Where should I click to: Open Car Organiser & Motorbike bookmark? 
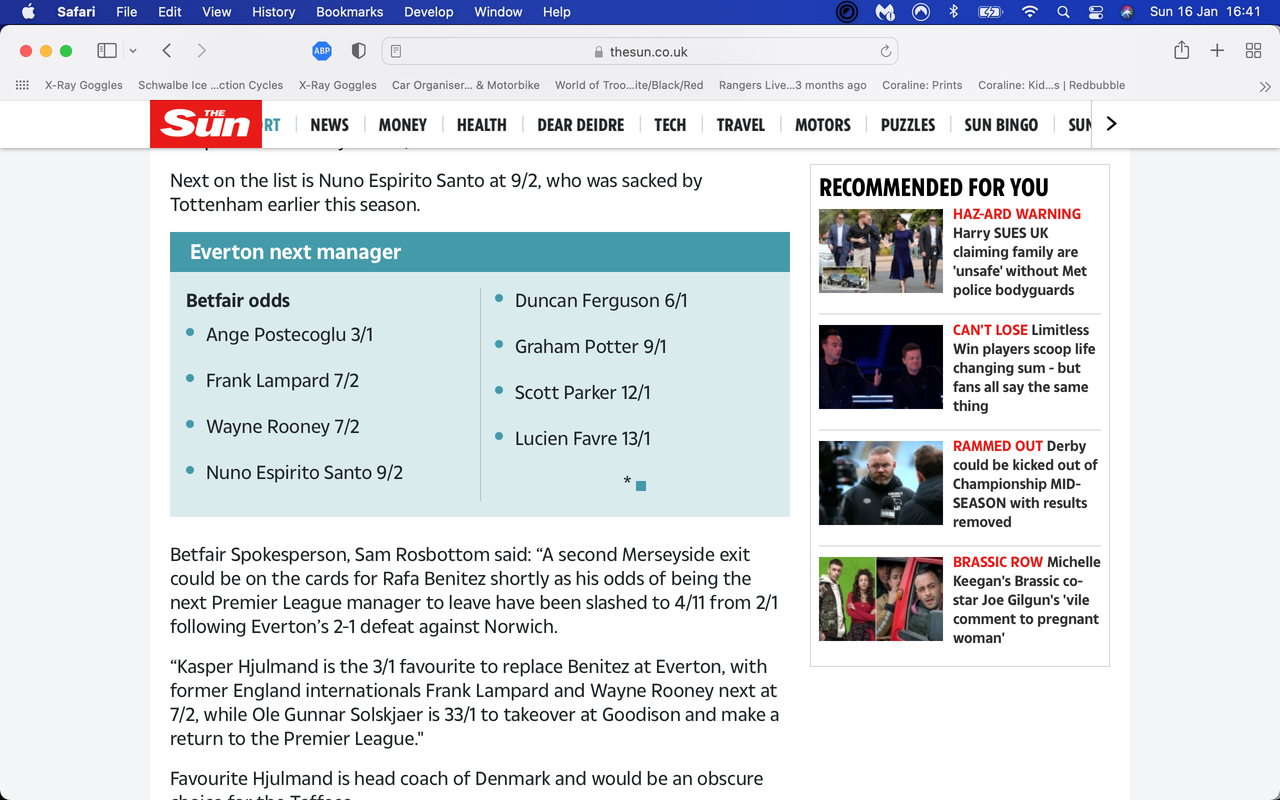tap(466, 85)
